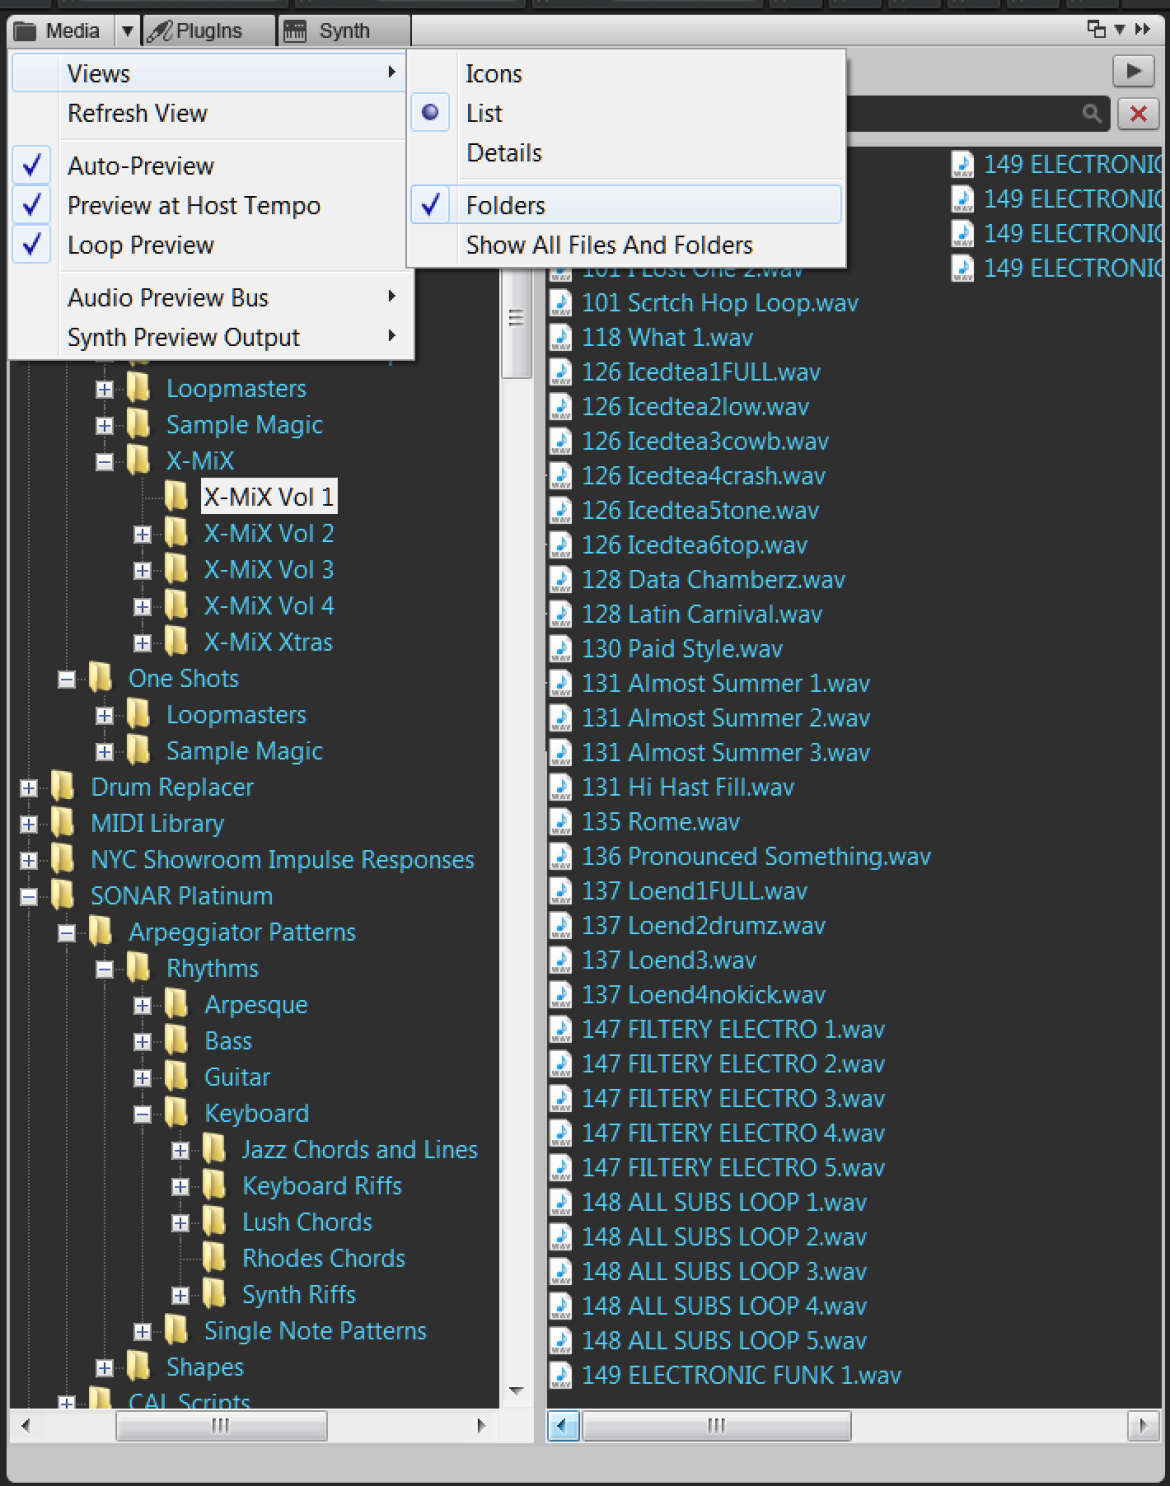Click wav icon for 118 What 1.wav
Image resolution: width=1170 pixels, height=1486 pixels.
tap(561, 338)
